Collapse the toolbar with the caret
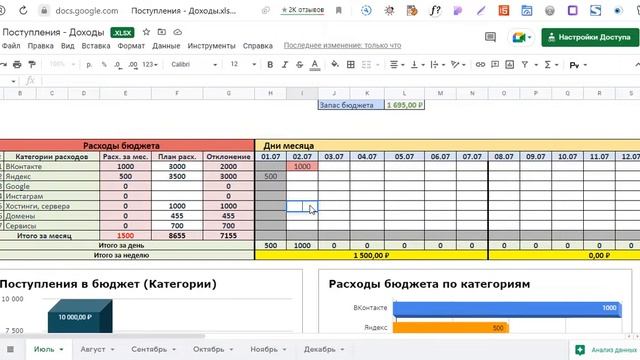Screen dimensions: 640x360 click(637, 64)
